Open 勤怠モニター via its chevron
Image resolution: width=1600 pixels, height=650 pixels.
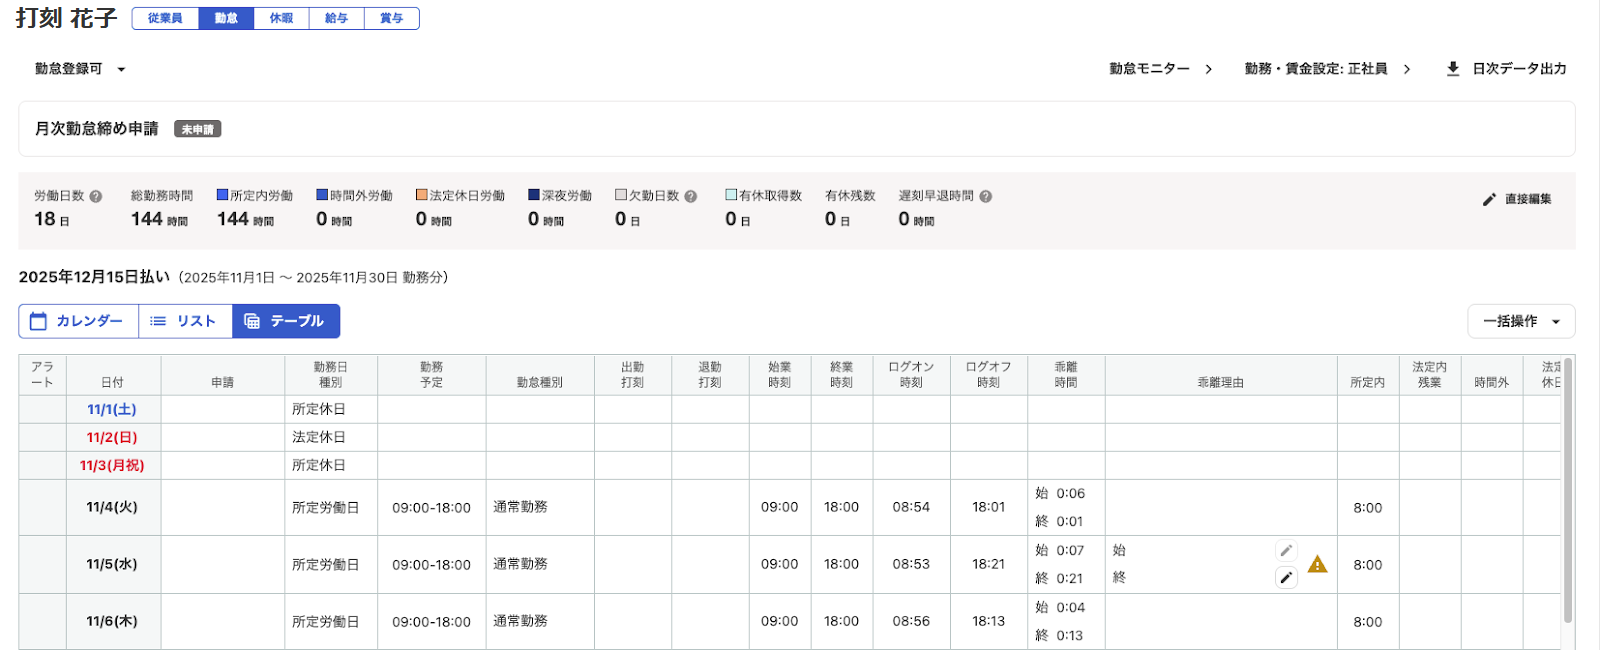(x=1208, y=69)
